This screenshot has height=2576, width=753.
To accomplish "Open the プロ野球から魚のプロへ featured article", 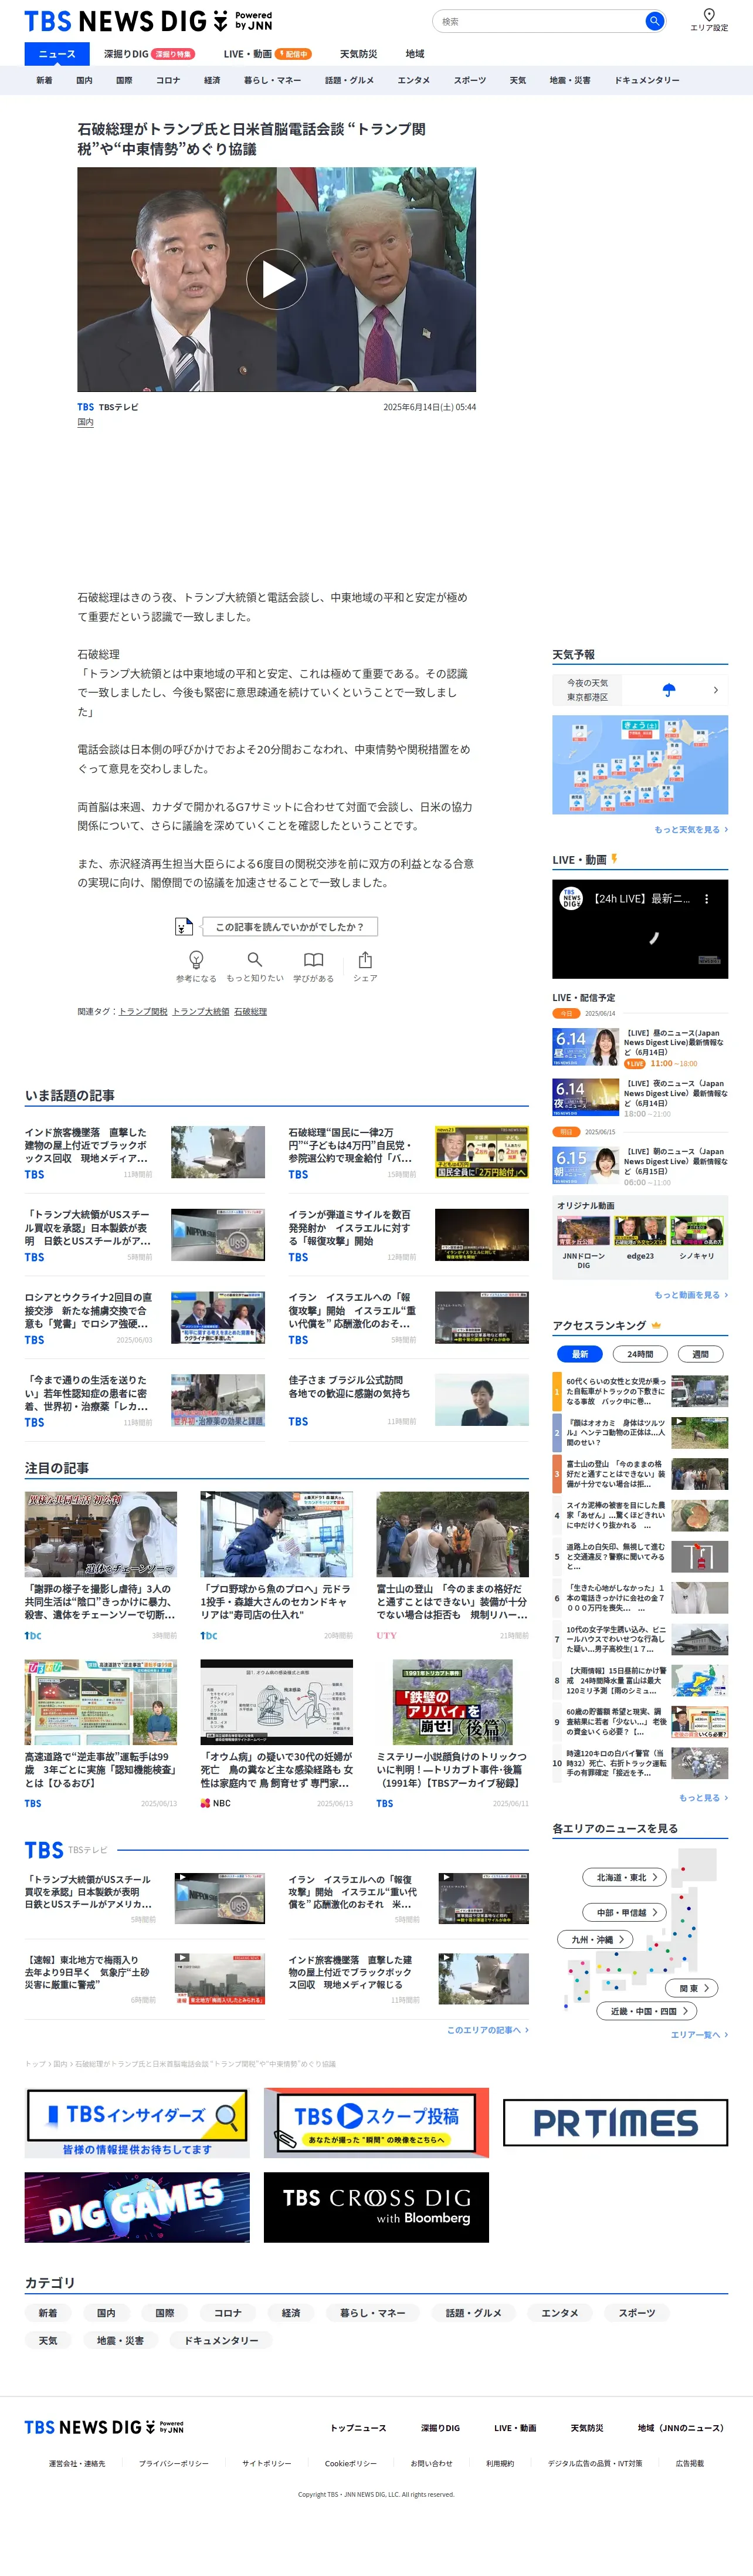I will [276, 1566].
